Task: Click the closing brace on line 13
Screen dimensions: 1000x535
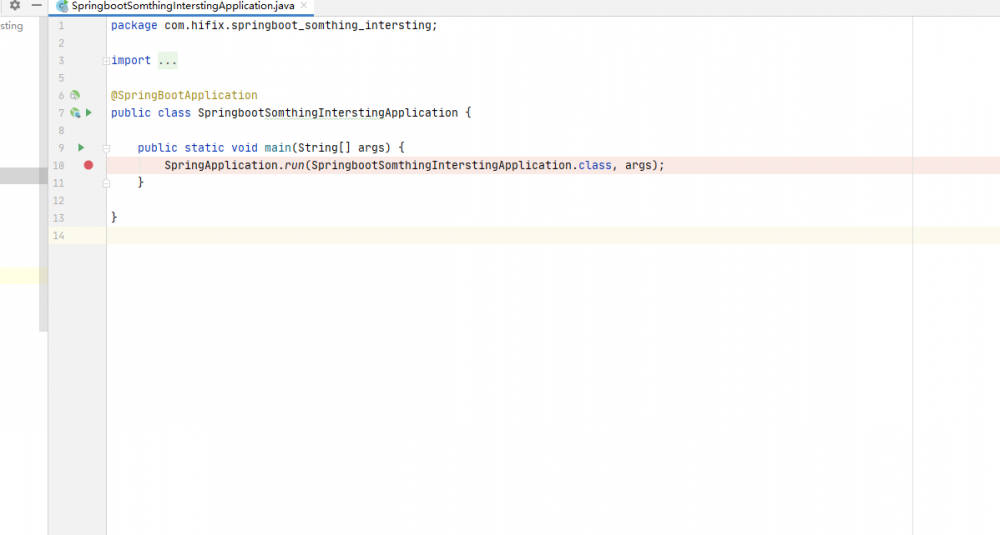Action: tap(114, 217)
